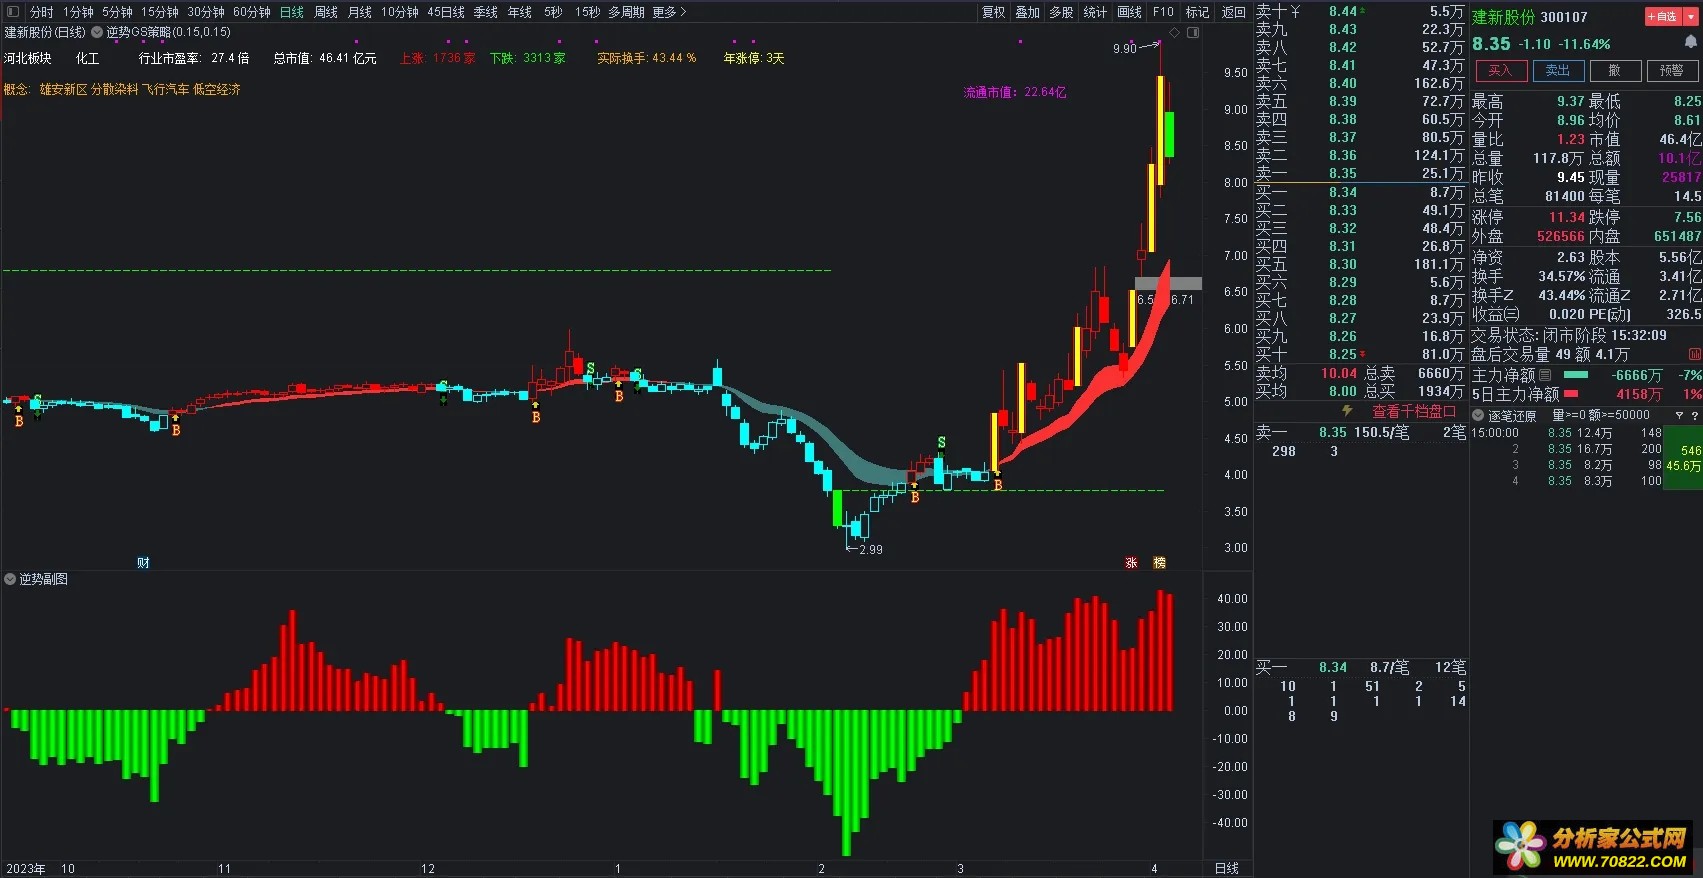The image size is (1703, 878).
Task: Click the 建新股份 300107 stock title
Action: coord(1530,17)
